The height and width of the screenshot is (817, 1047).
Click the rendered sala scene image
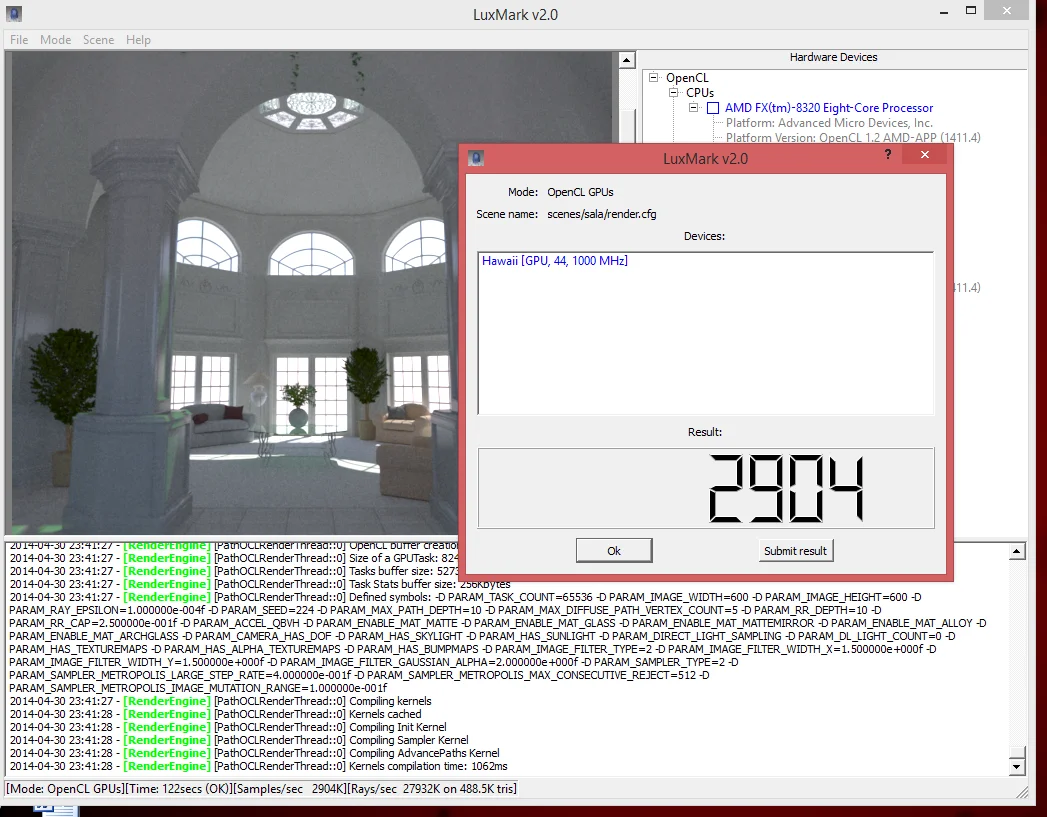[234, 294]
